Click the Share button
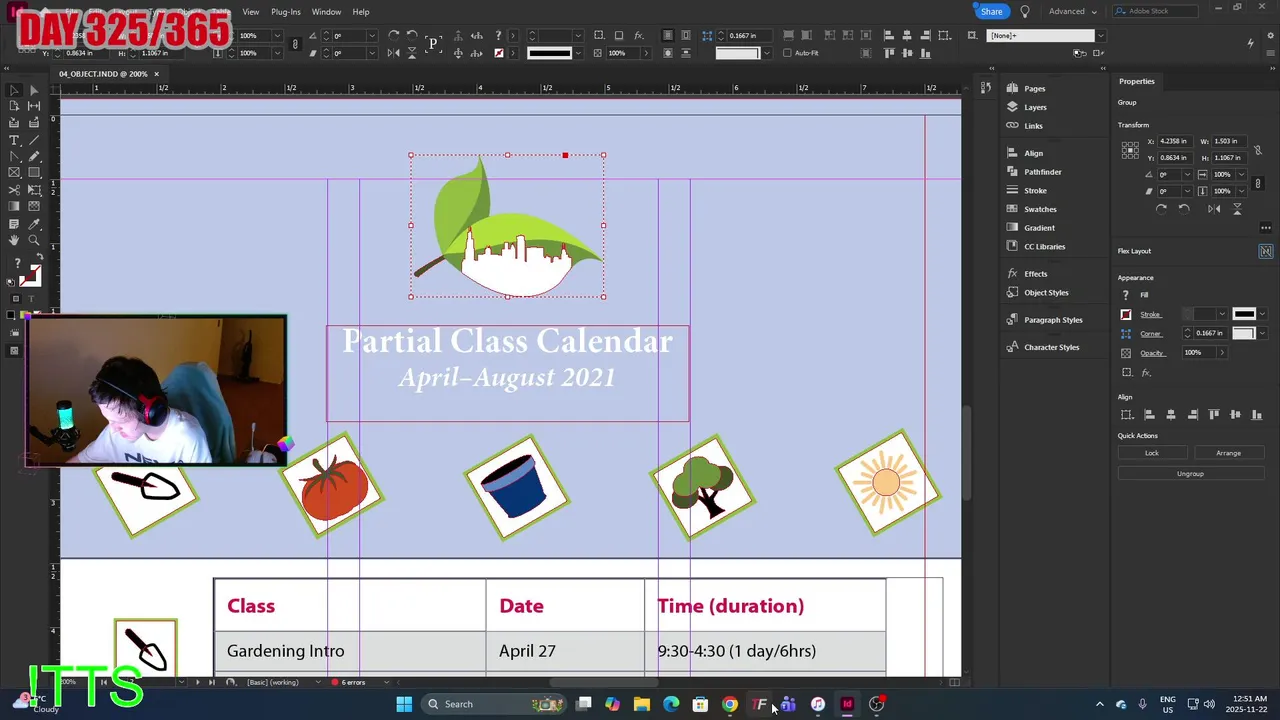Image resolution: width=1280 pixels, height=720 pixels. coord(989,12)
